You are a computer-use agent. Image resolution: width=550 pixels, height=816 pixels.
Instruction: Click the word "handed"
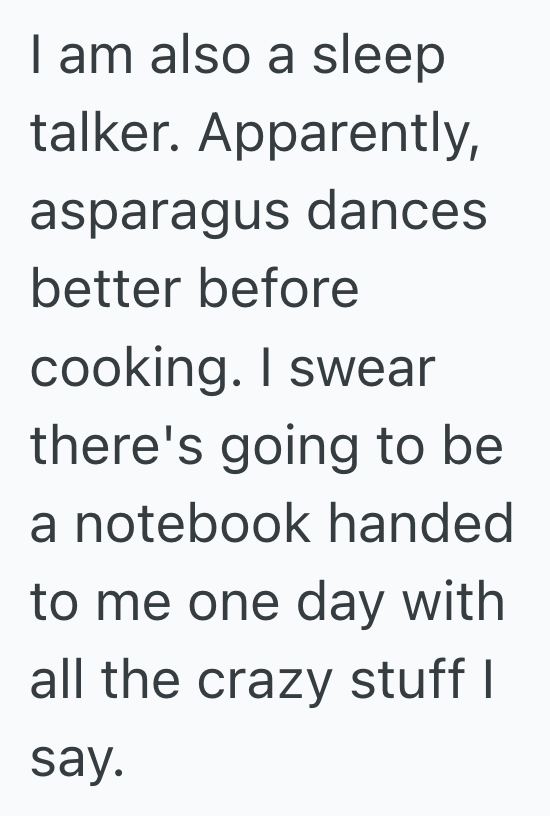pyautogui.click(x=421, y=522)
